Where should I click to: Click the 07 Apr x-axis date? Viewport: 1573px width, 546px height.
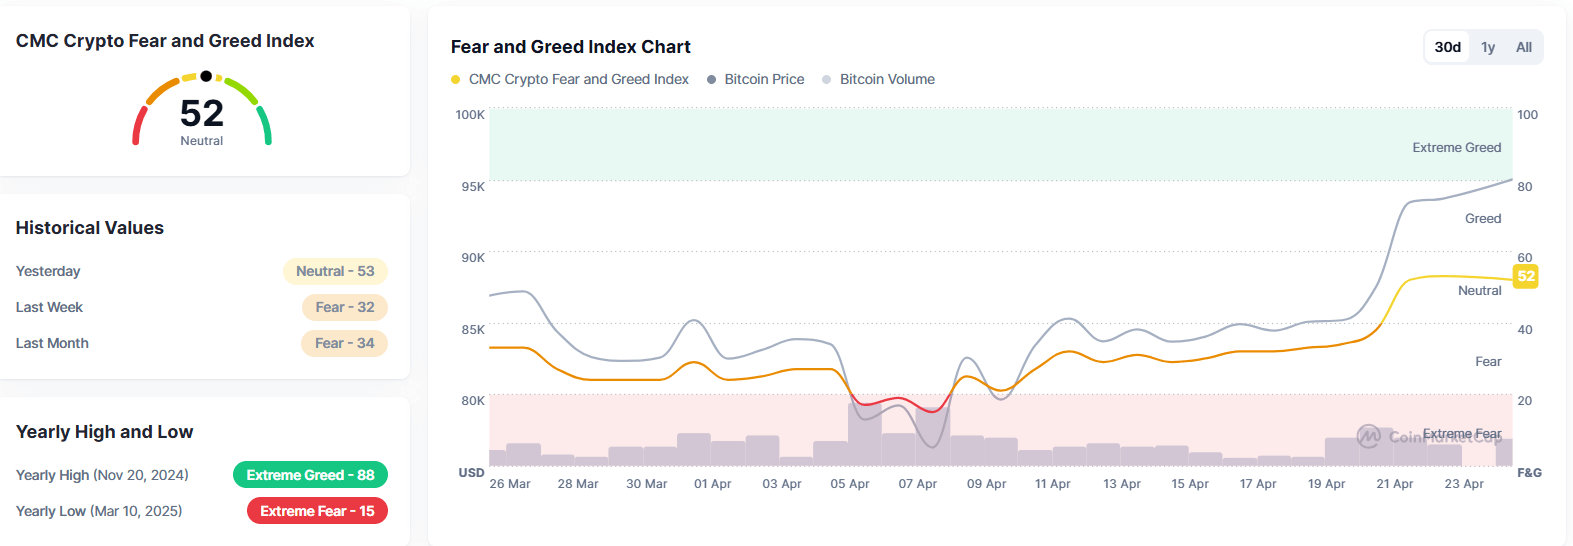coord(918,484)
